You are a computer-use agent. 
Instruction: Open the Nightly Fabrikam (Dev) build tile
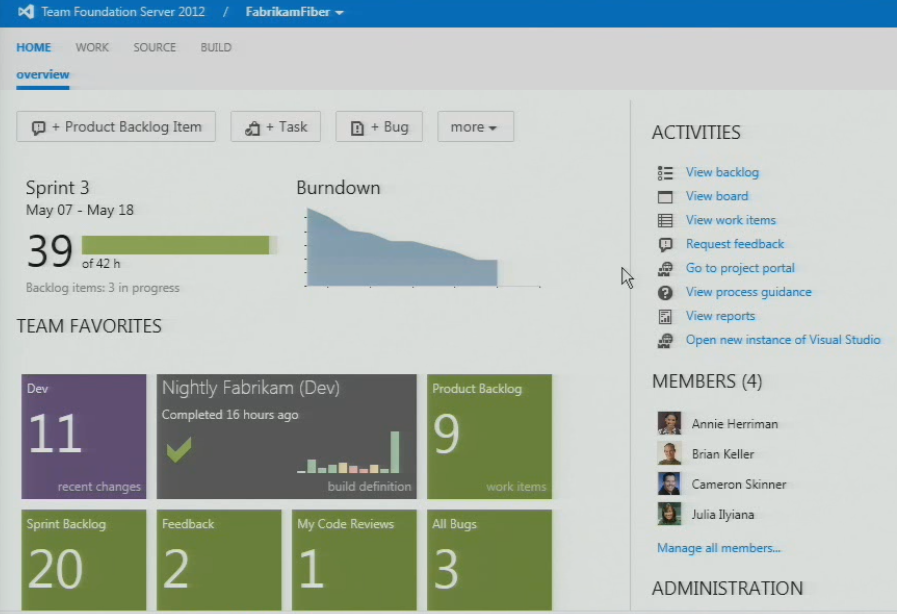click(x=287, y=437)
